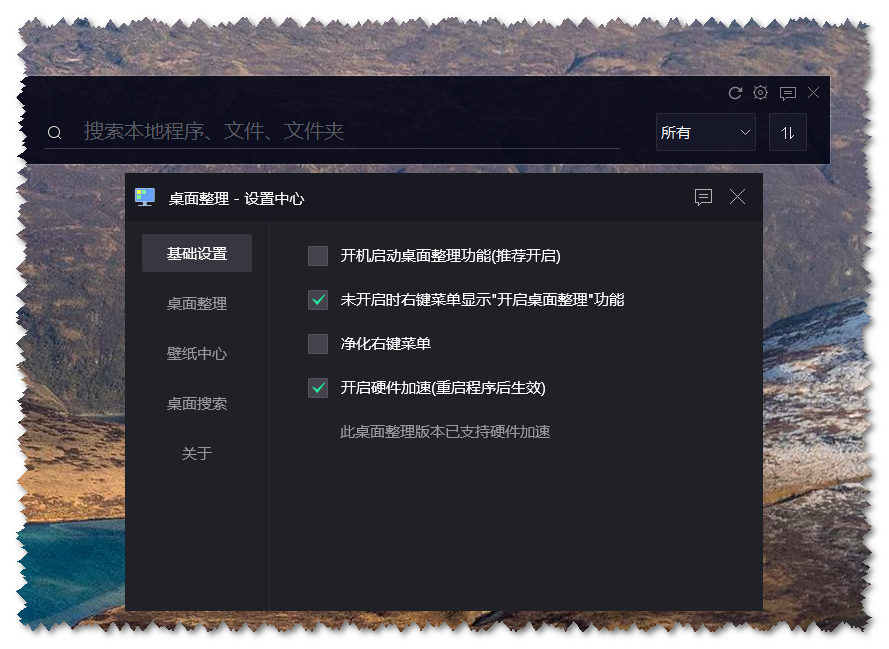Go to the 桌面搜索 settings tab

(197, 404)
